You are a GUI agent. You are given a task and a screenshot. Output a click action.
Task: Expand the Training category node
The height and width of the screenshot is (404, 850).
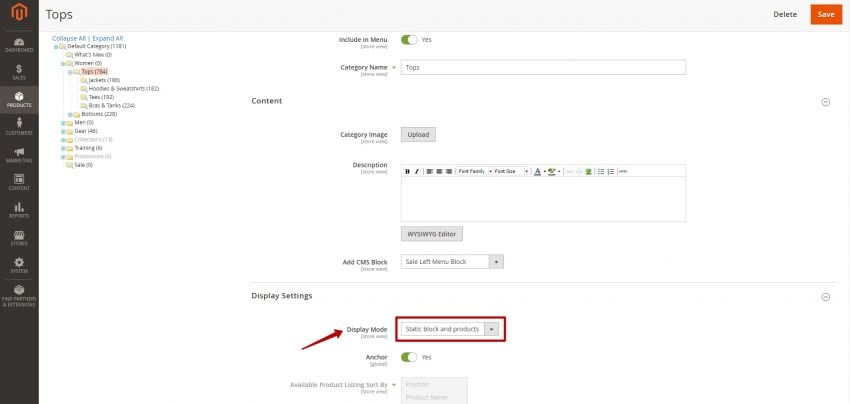point(63,148)
